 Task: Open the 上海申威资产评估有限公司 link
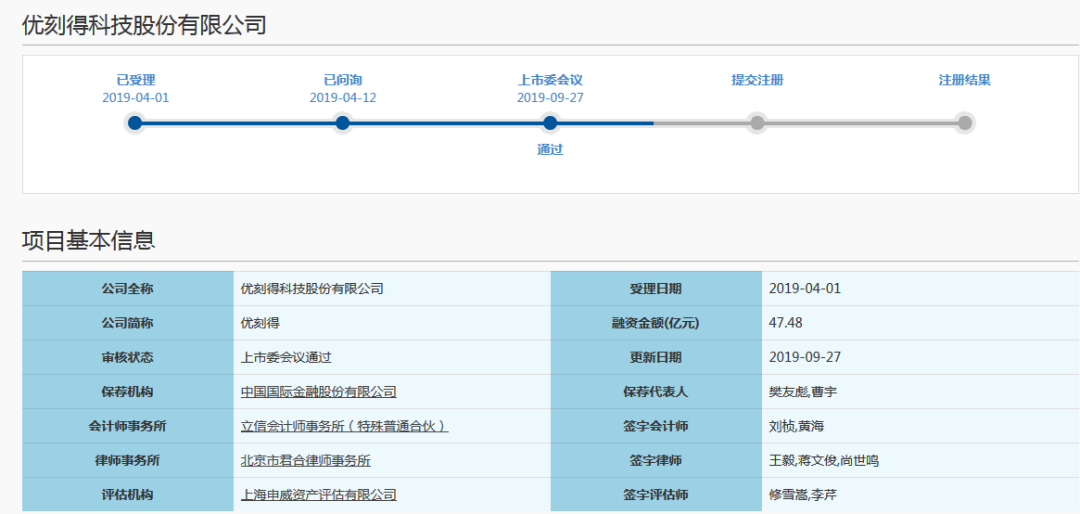tap(319, 495)
